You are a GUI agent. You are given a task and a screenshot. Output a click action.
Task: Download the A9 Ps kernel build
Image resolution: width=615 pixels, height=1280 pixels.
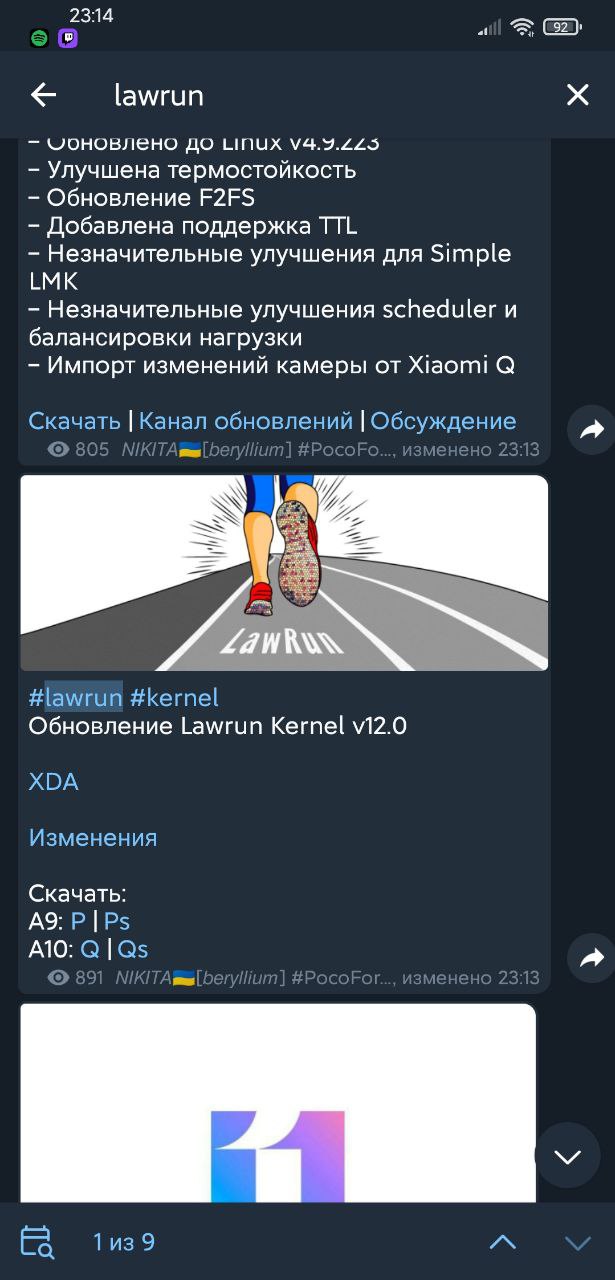point(117,921)
